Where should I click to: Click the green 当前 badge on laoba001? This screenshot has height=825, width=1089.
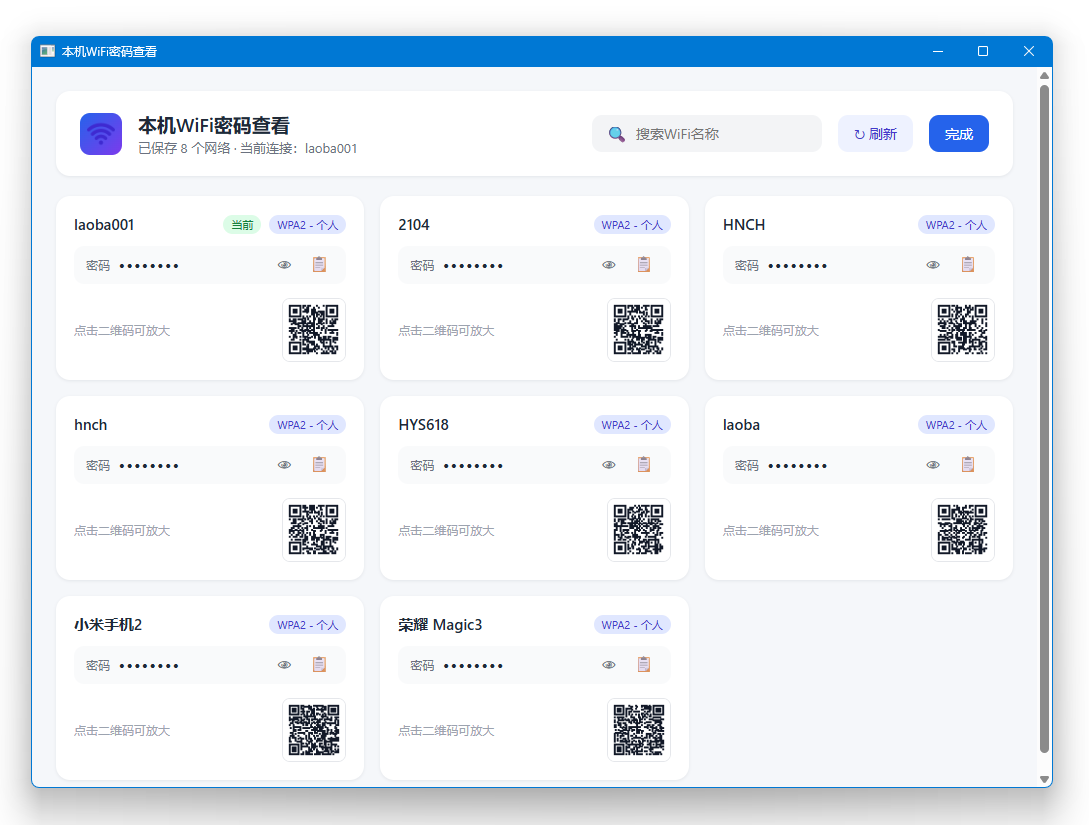coord(242,225)
